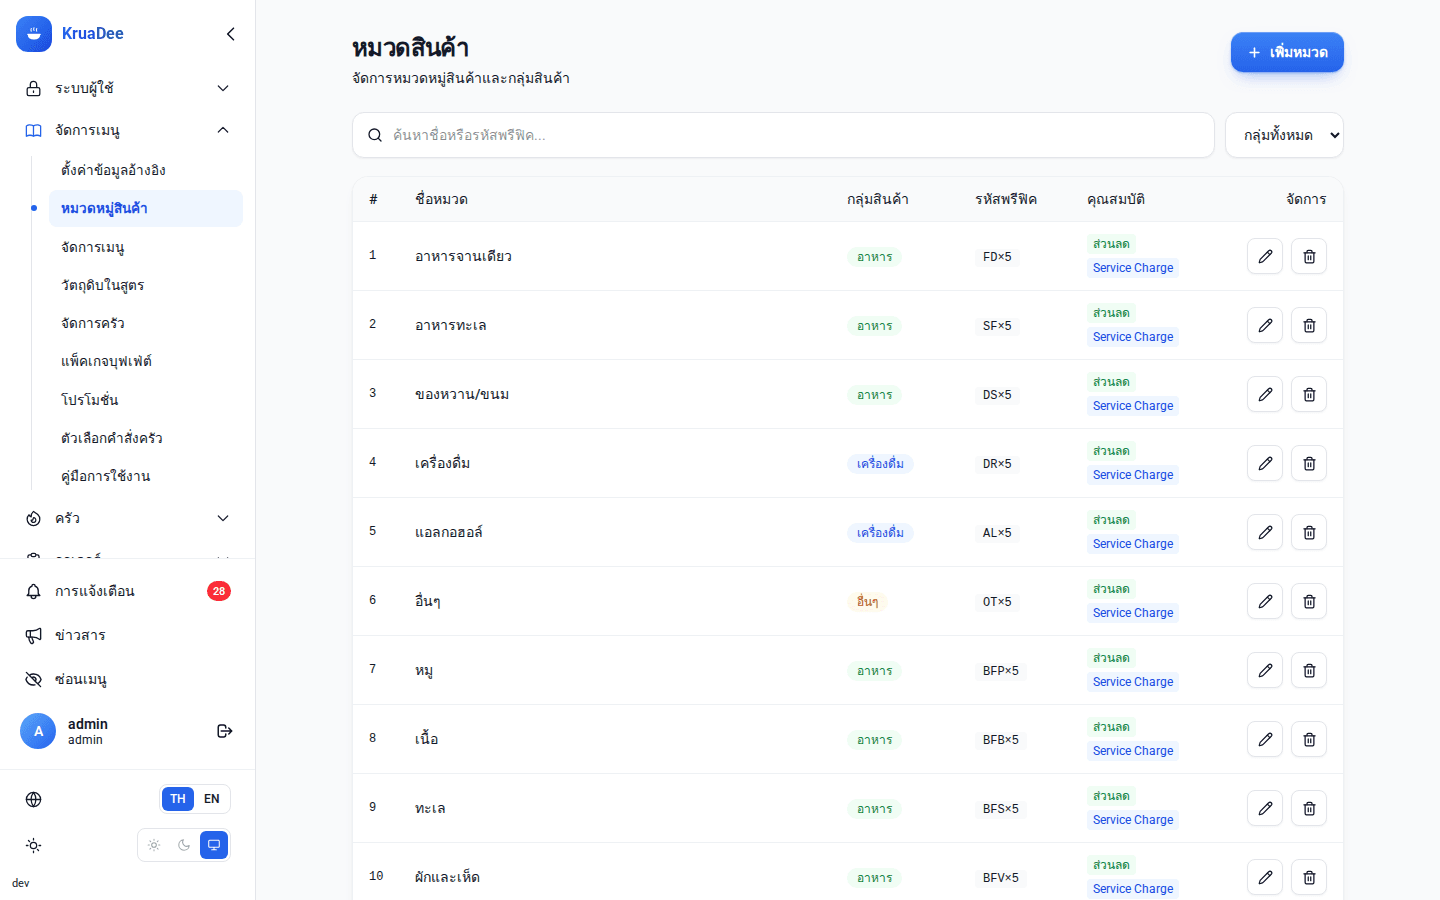Click the globe language icon

point(33,799)
